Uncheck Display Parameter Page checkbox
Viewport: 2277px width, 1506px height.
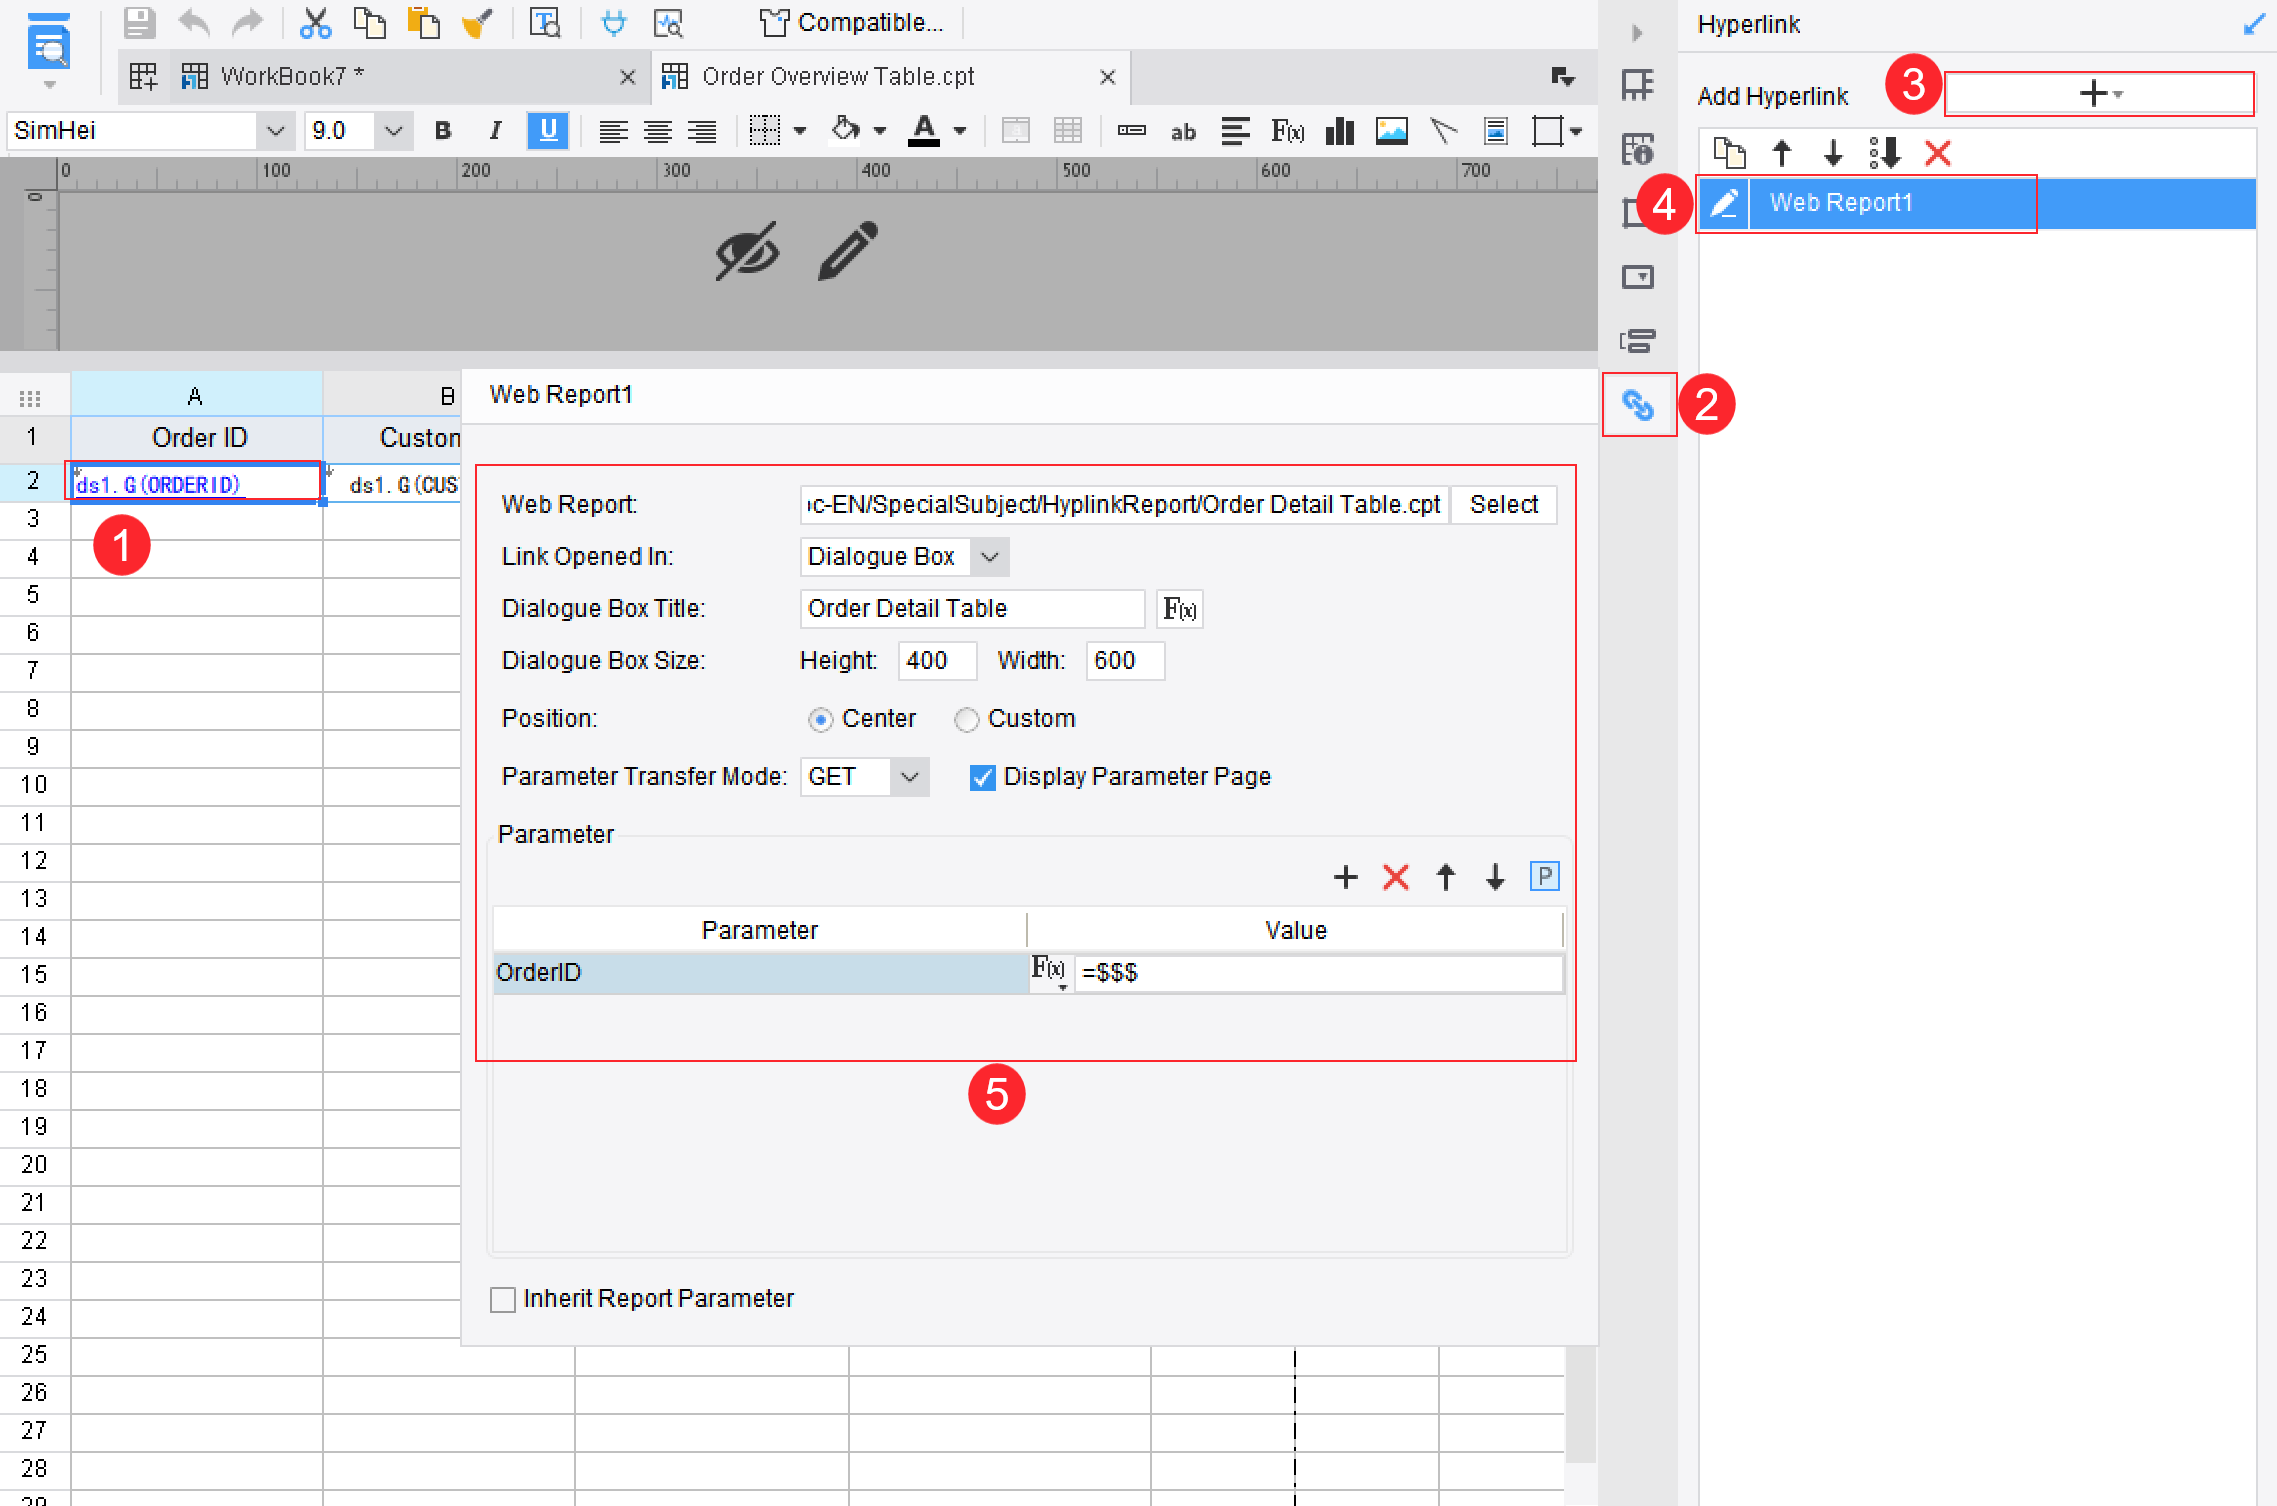982,777
